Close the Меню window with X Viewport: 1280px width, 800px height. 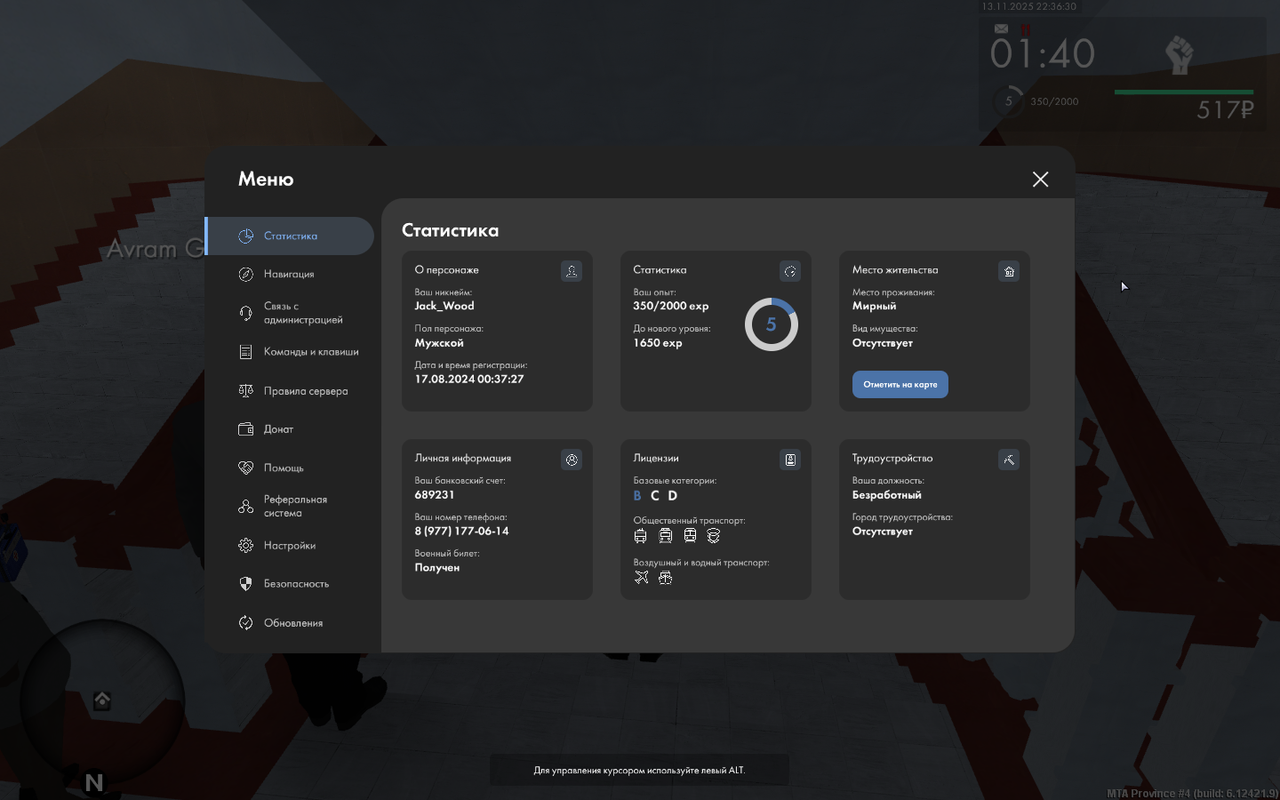1040,179
